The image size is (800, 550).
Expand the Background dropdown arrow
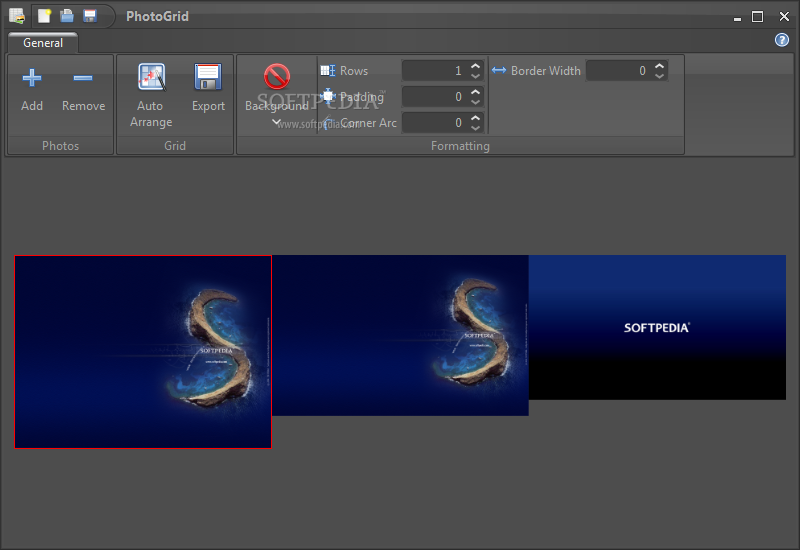(277, 123)
